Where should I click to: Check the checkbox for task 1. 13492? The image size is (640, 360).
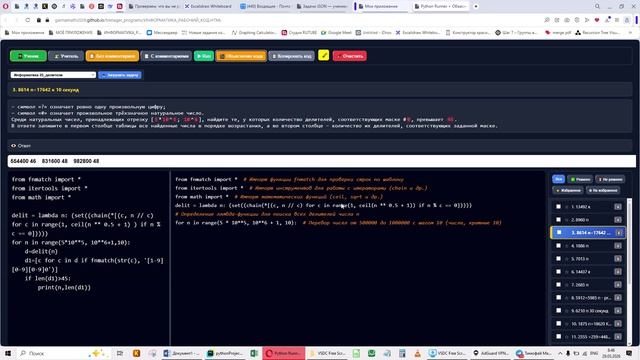pos(558,207)
